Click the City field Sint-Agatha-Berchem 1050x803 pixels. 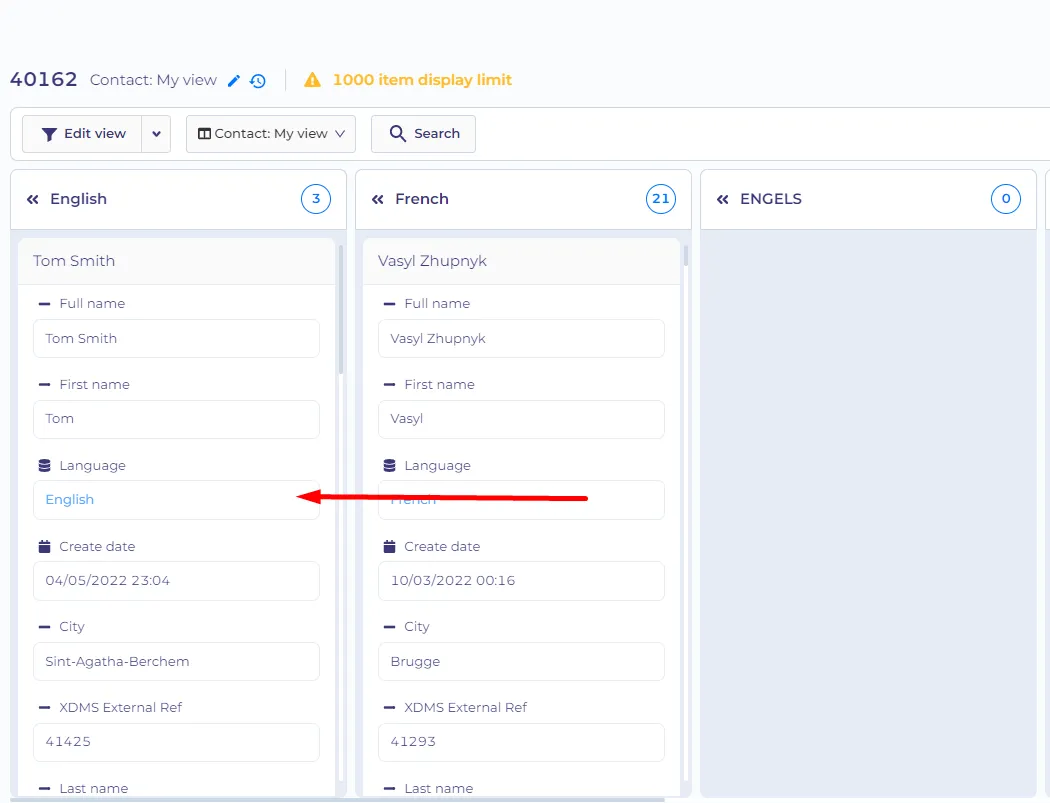(176, 662)
